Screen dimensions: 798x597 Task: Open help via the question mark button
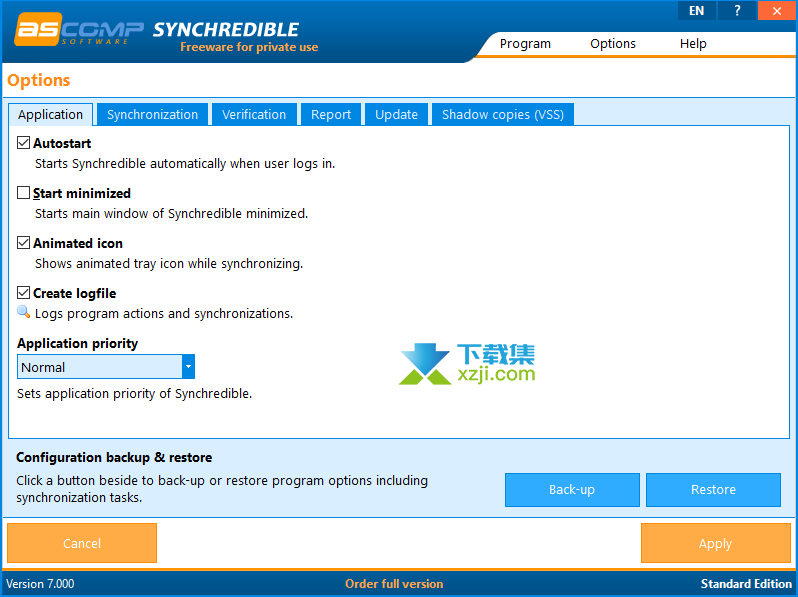[x=736, y=11]
